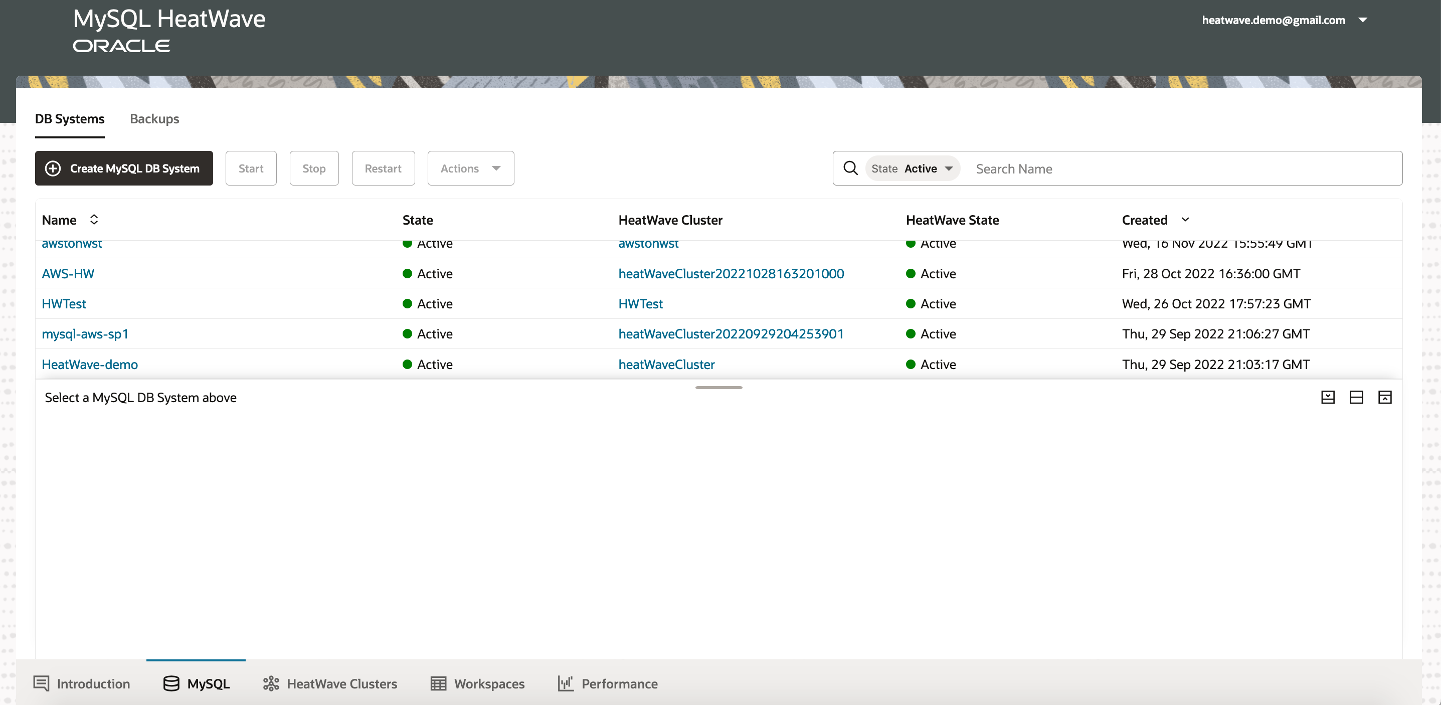
Task: Toggle the Created column sort chevron
Action: [1186, 220]
